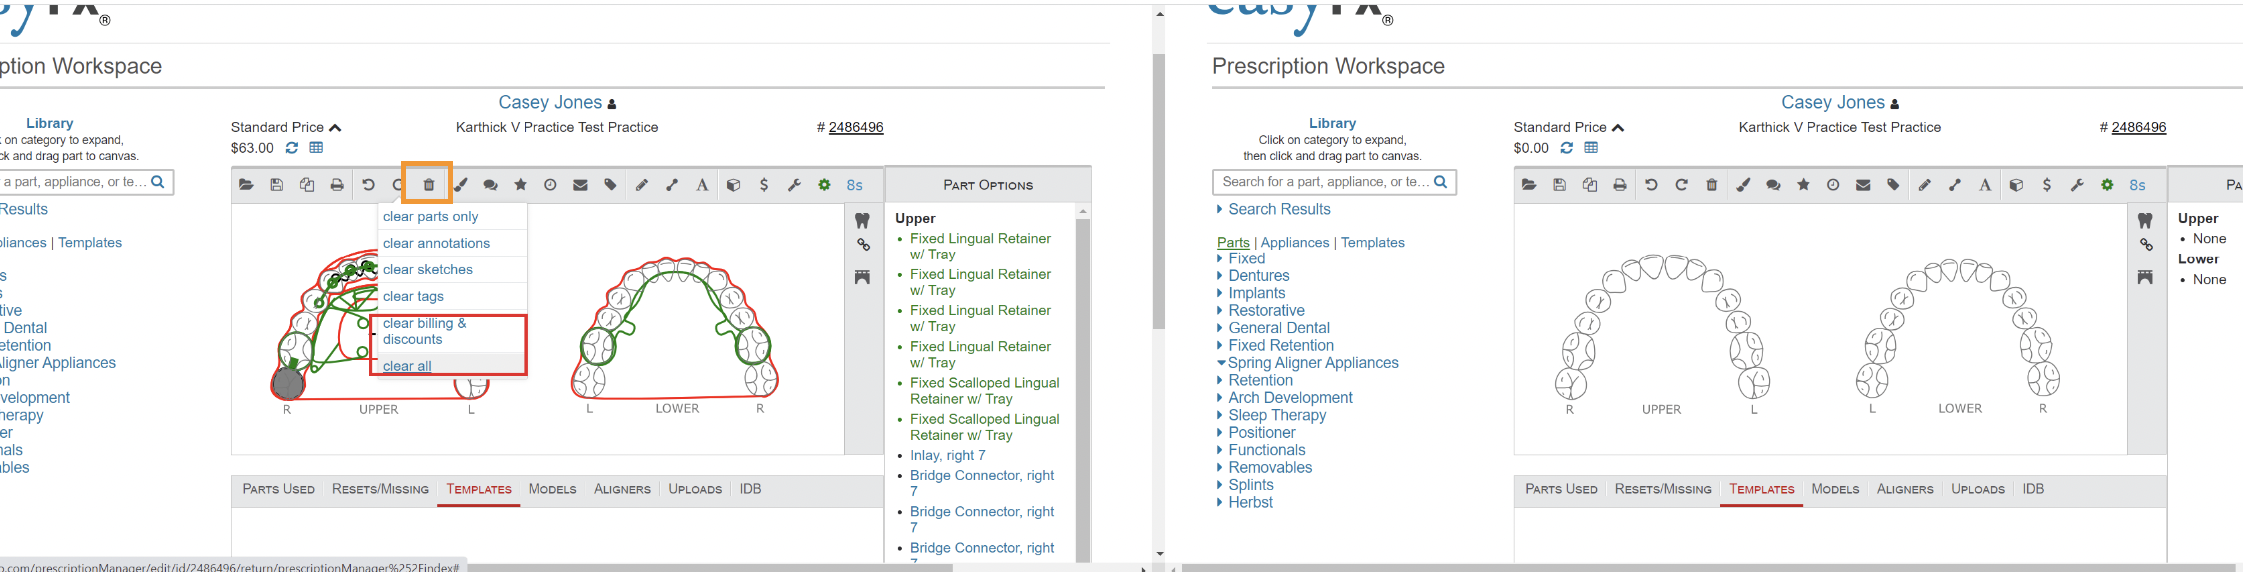Open dollar billing icon in right window

[2047, 185]
